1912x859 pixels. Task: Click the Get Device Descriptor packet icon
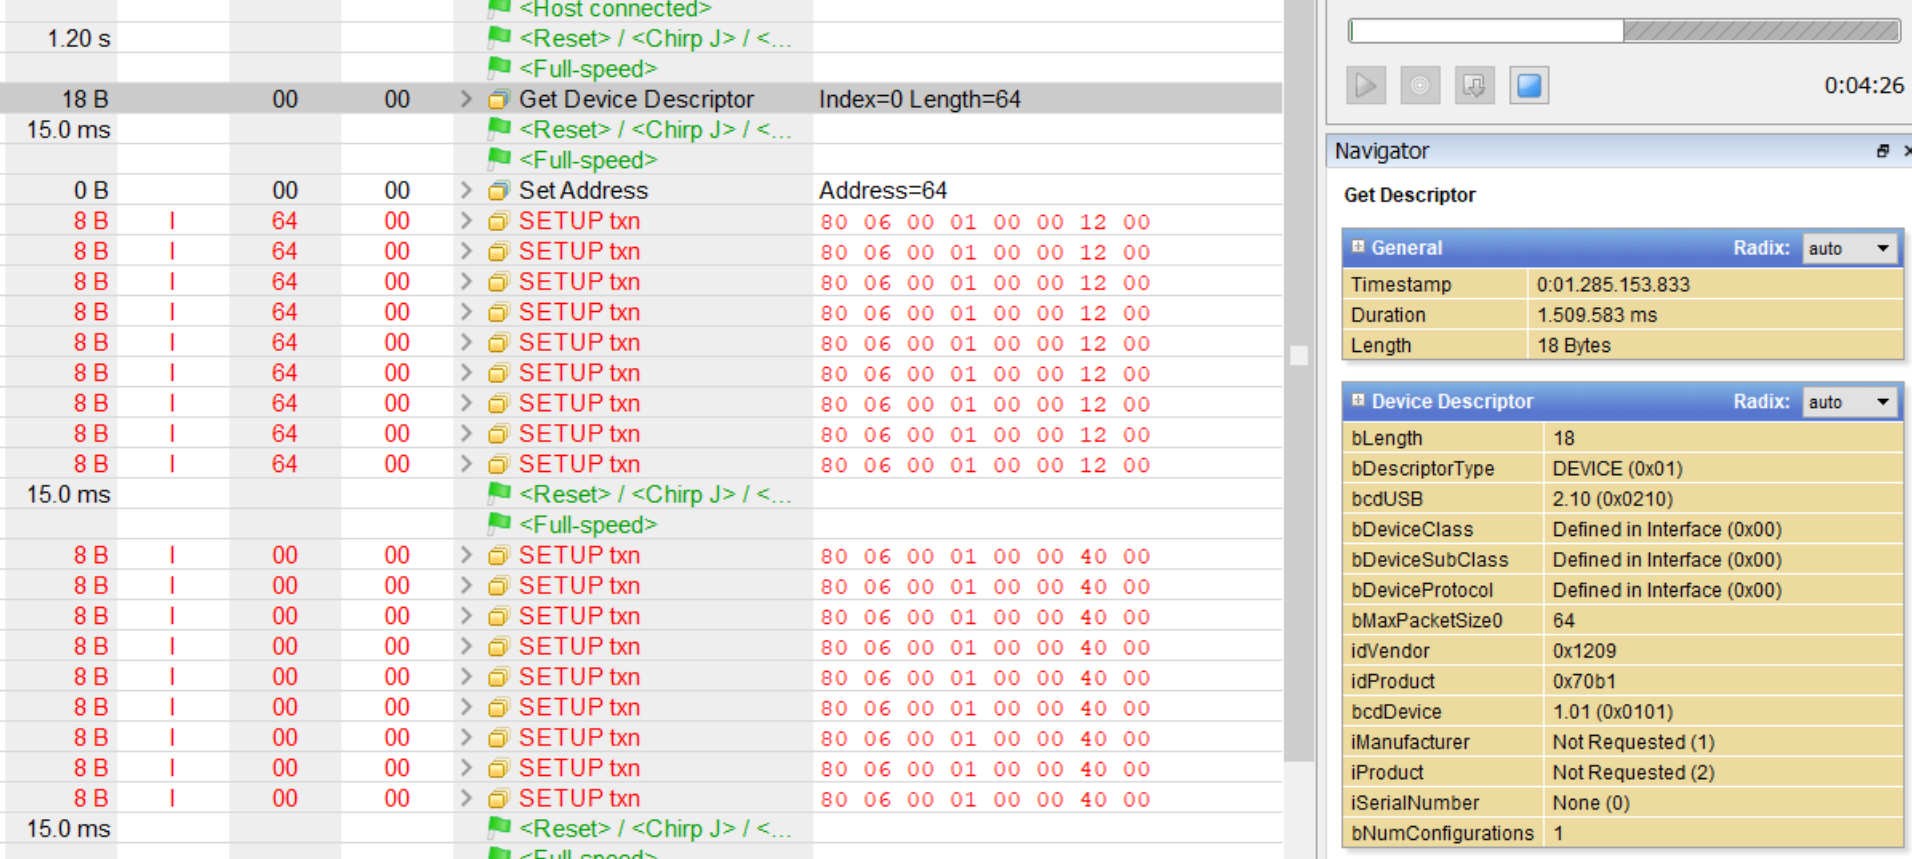coord(498,100)
